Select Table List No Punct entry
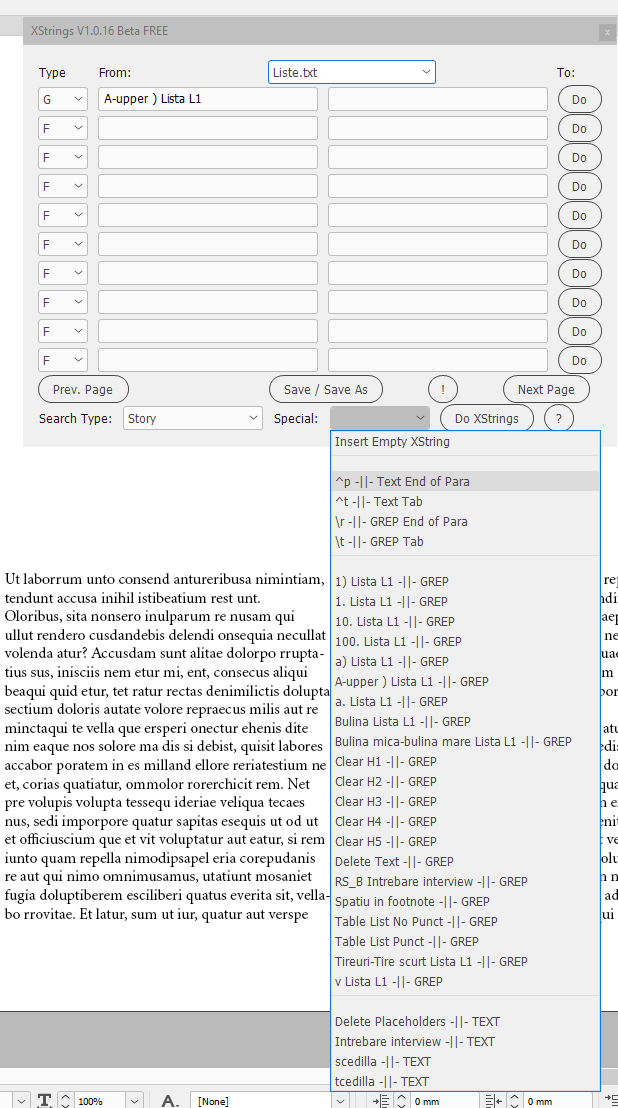The width and height of the screenshot is (618, 1108). [465, 921]
